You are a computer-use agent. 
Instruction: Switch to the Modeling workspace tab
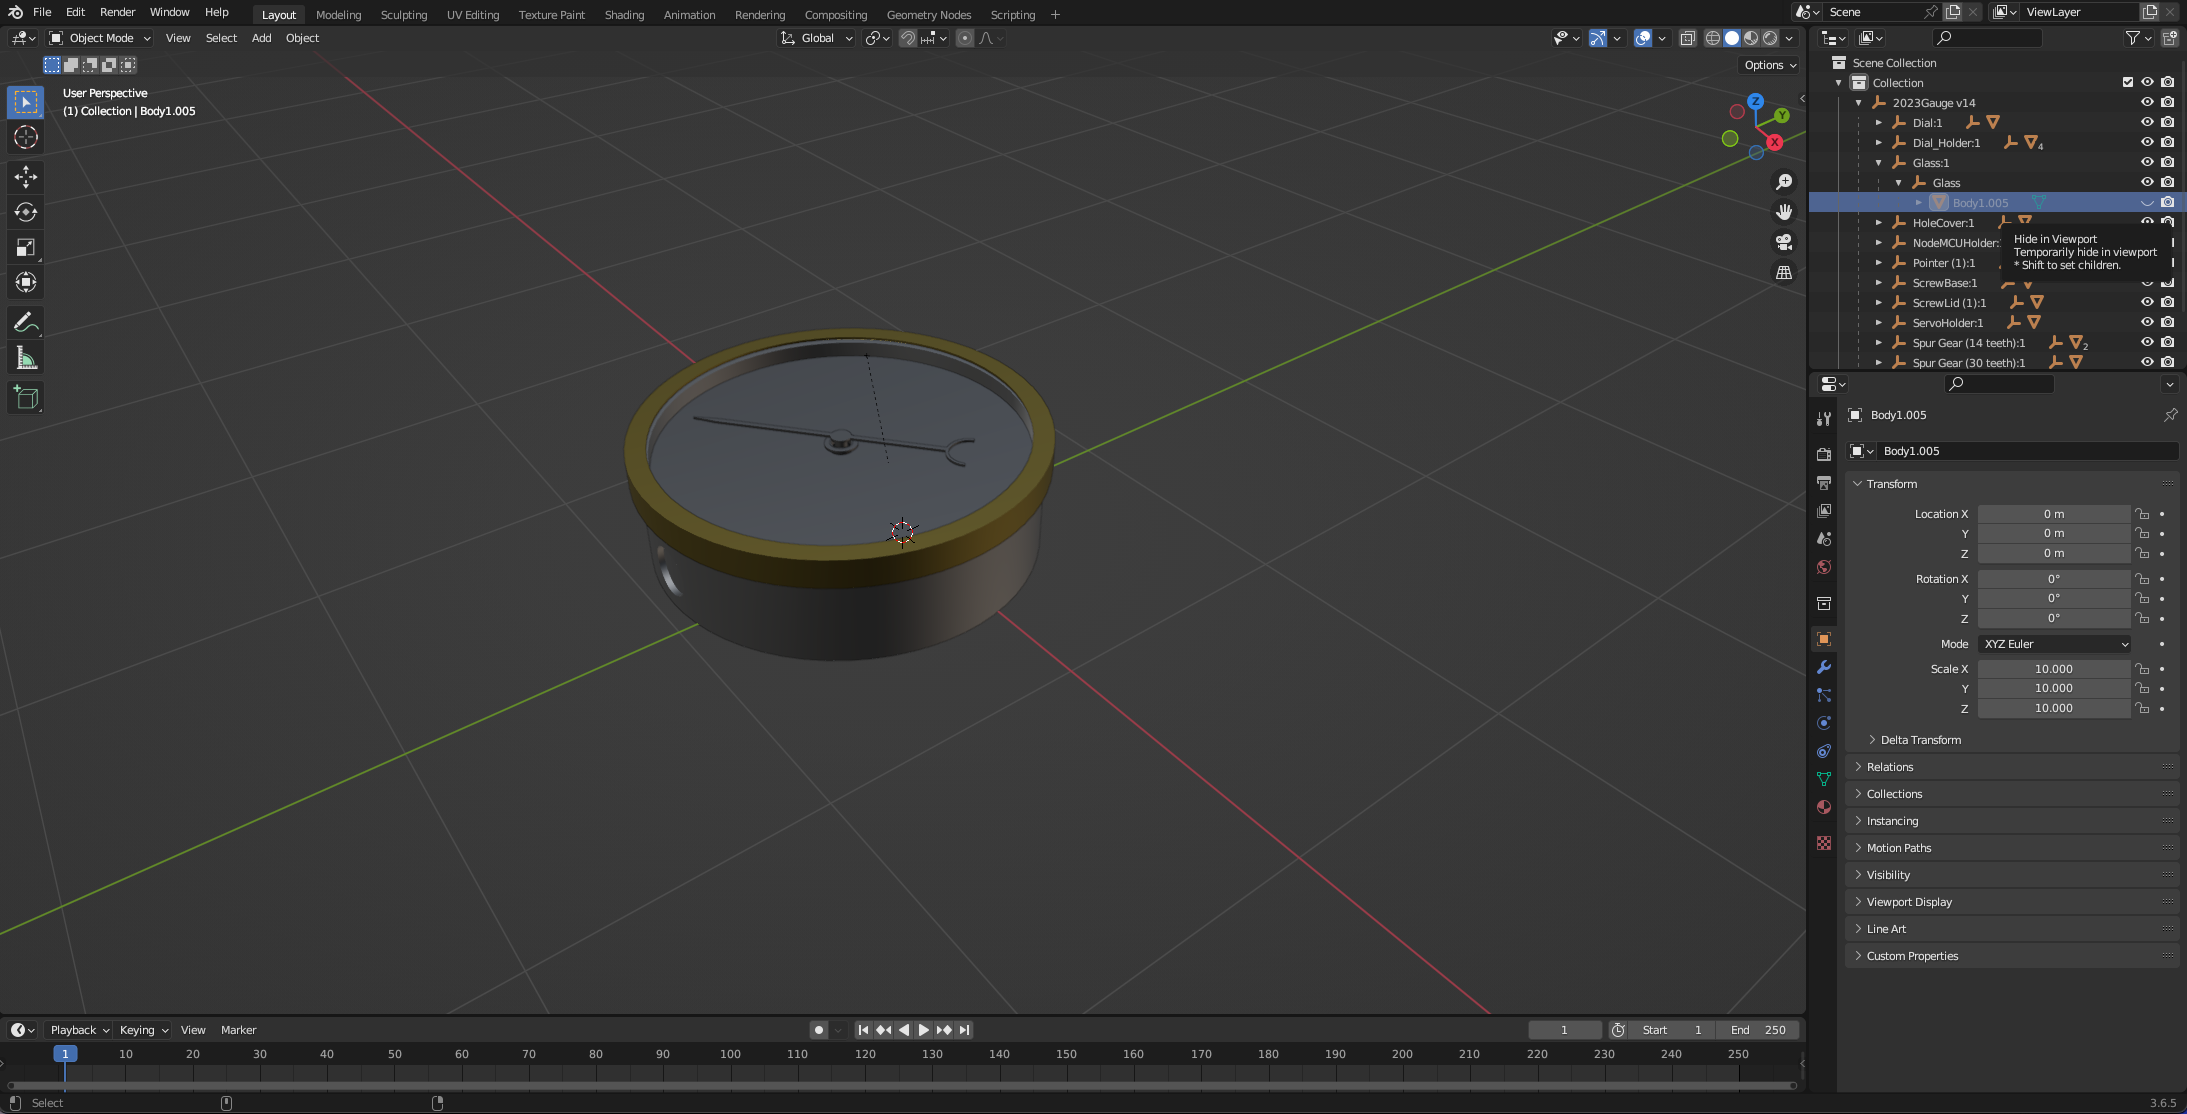(x=338, y=15)
